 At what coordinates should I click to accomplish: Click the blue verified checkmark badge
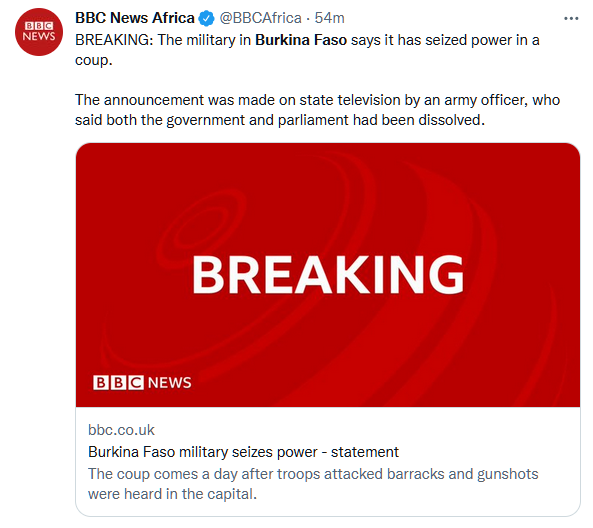point(206,18)
